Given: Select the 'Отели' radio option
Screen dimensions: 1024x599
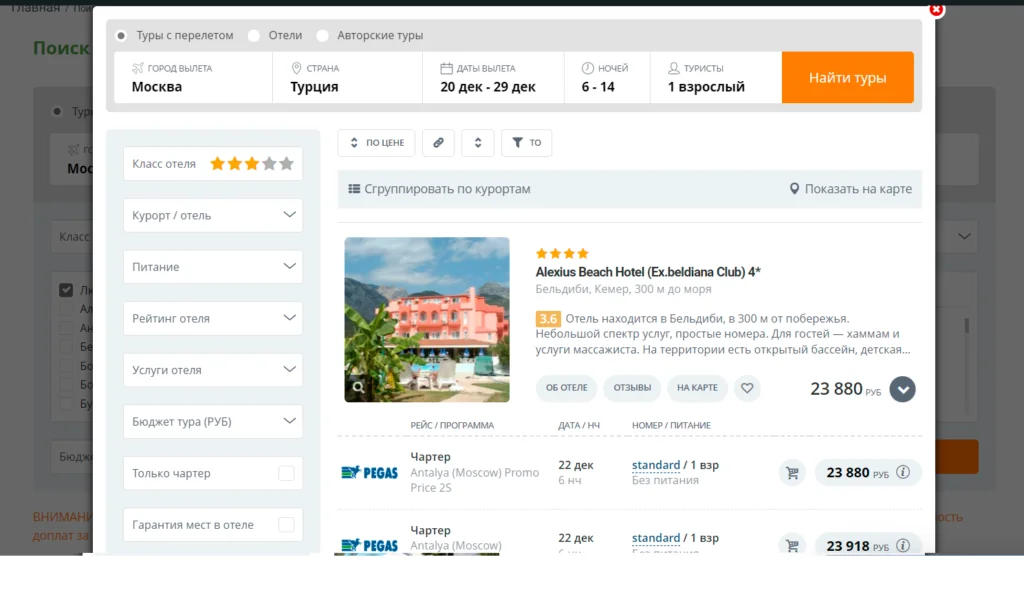Looking at the screenshot, I should click(254, 36).
